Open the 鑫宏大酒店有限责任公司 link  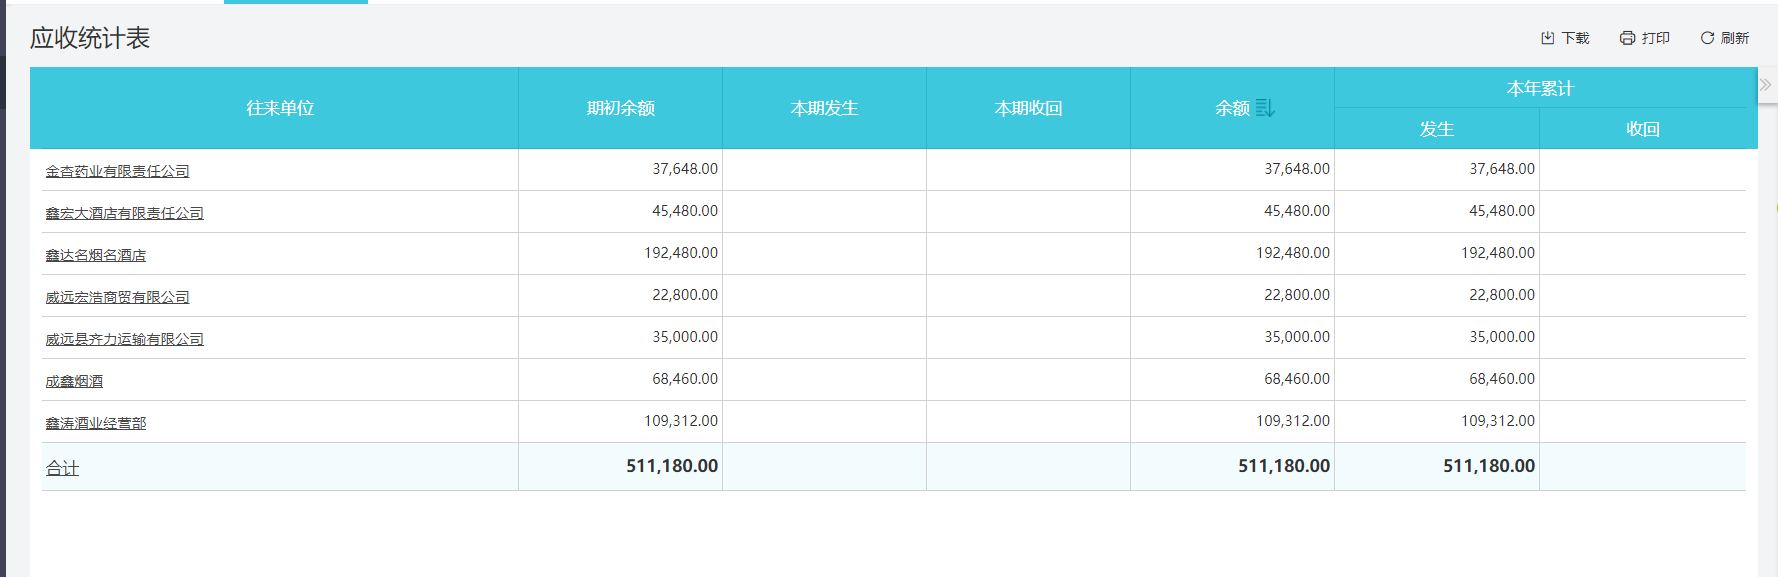pos(124,213)
